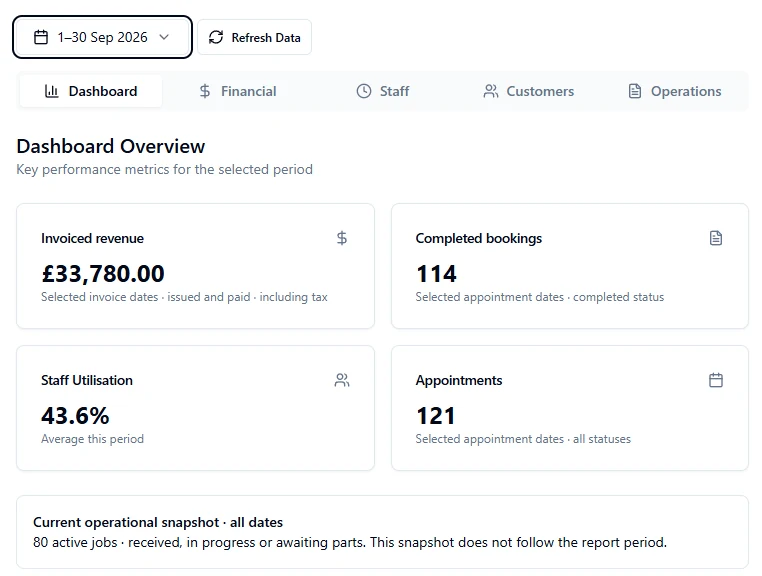The width and height of the screenshot is (762, 576).
Task: Click the calendar icon in Appointments card
Action: pyautogui.click(x=716, y=380)
